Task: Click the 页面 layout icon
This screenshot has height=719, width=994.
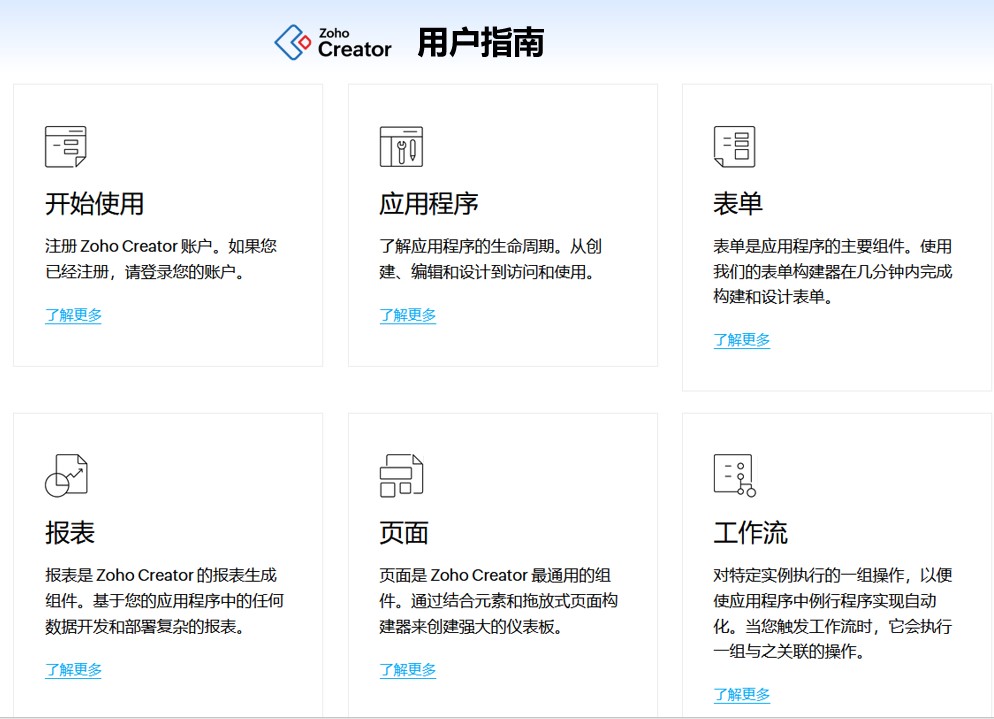Action: coord(401,476)
